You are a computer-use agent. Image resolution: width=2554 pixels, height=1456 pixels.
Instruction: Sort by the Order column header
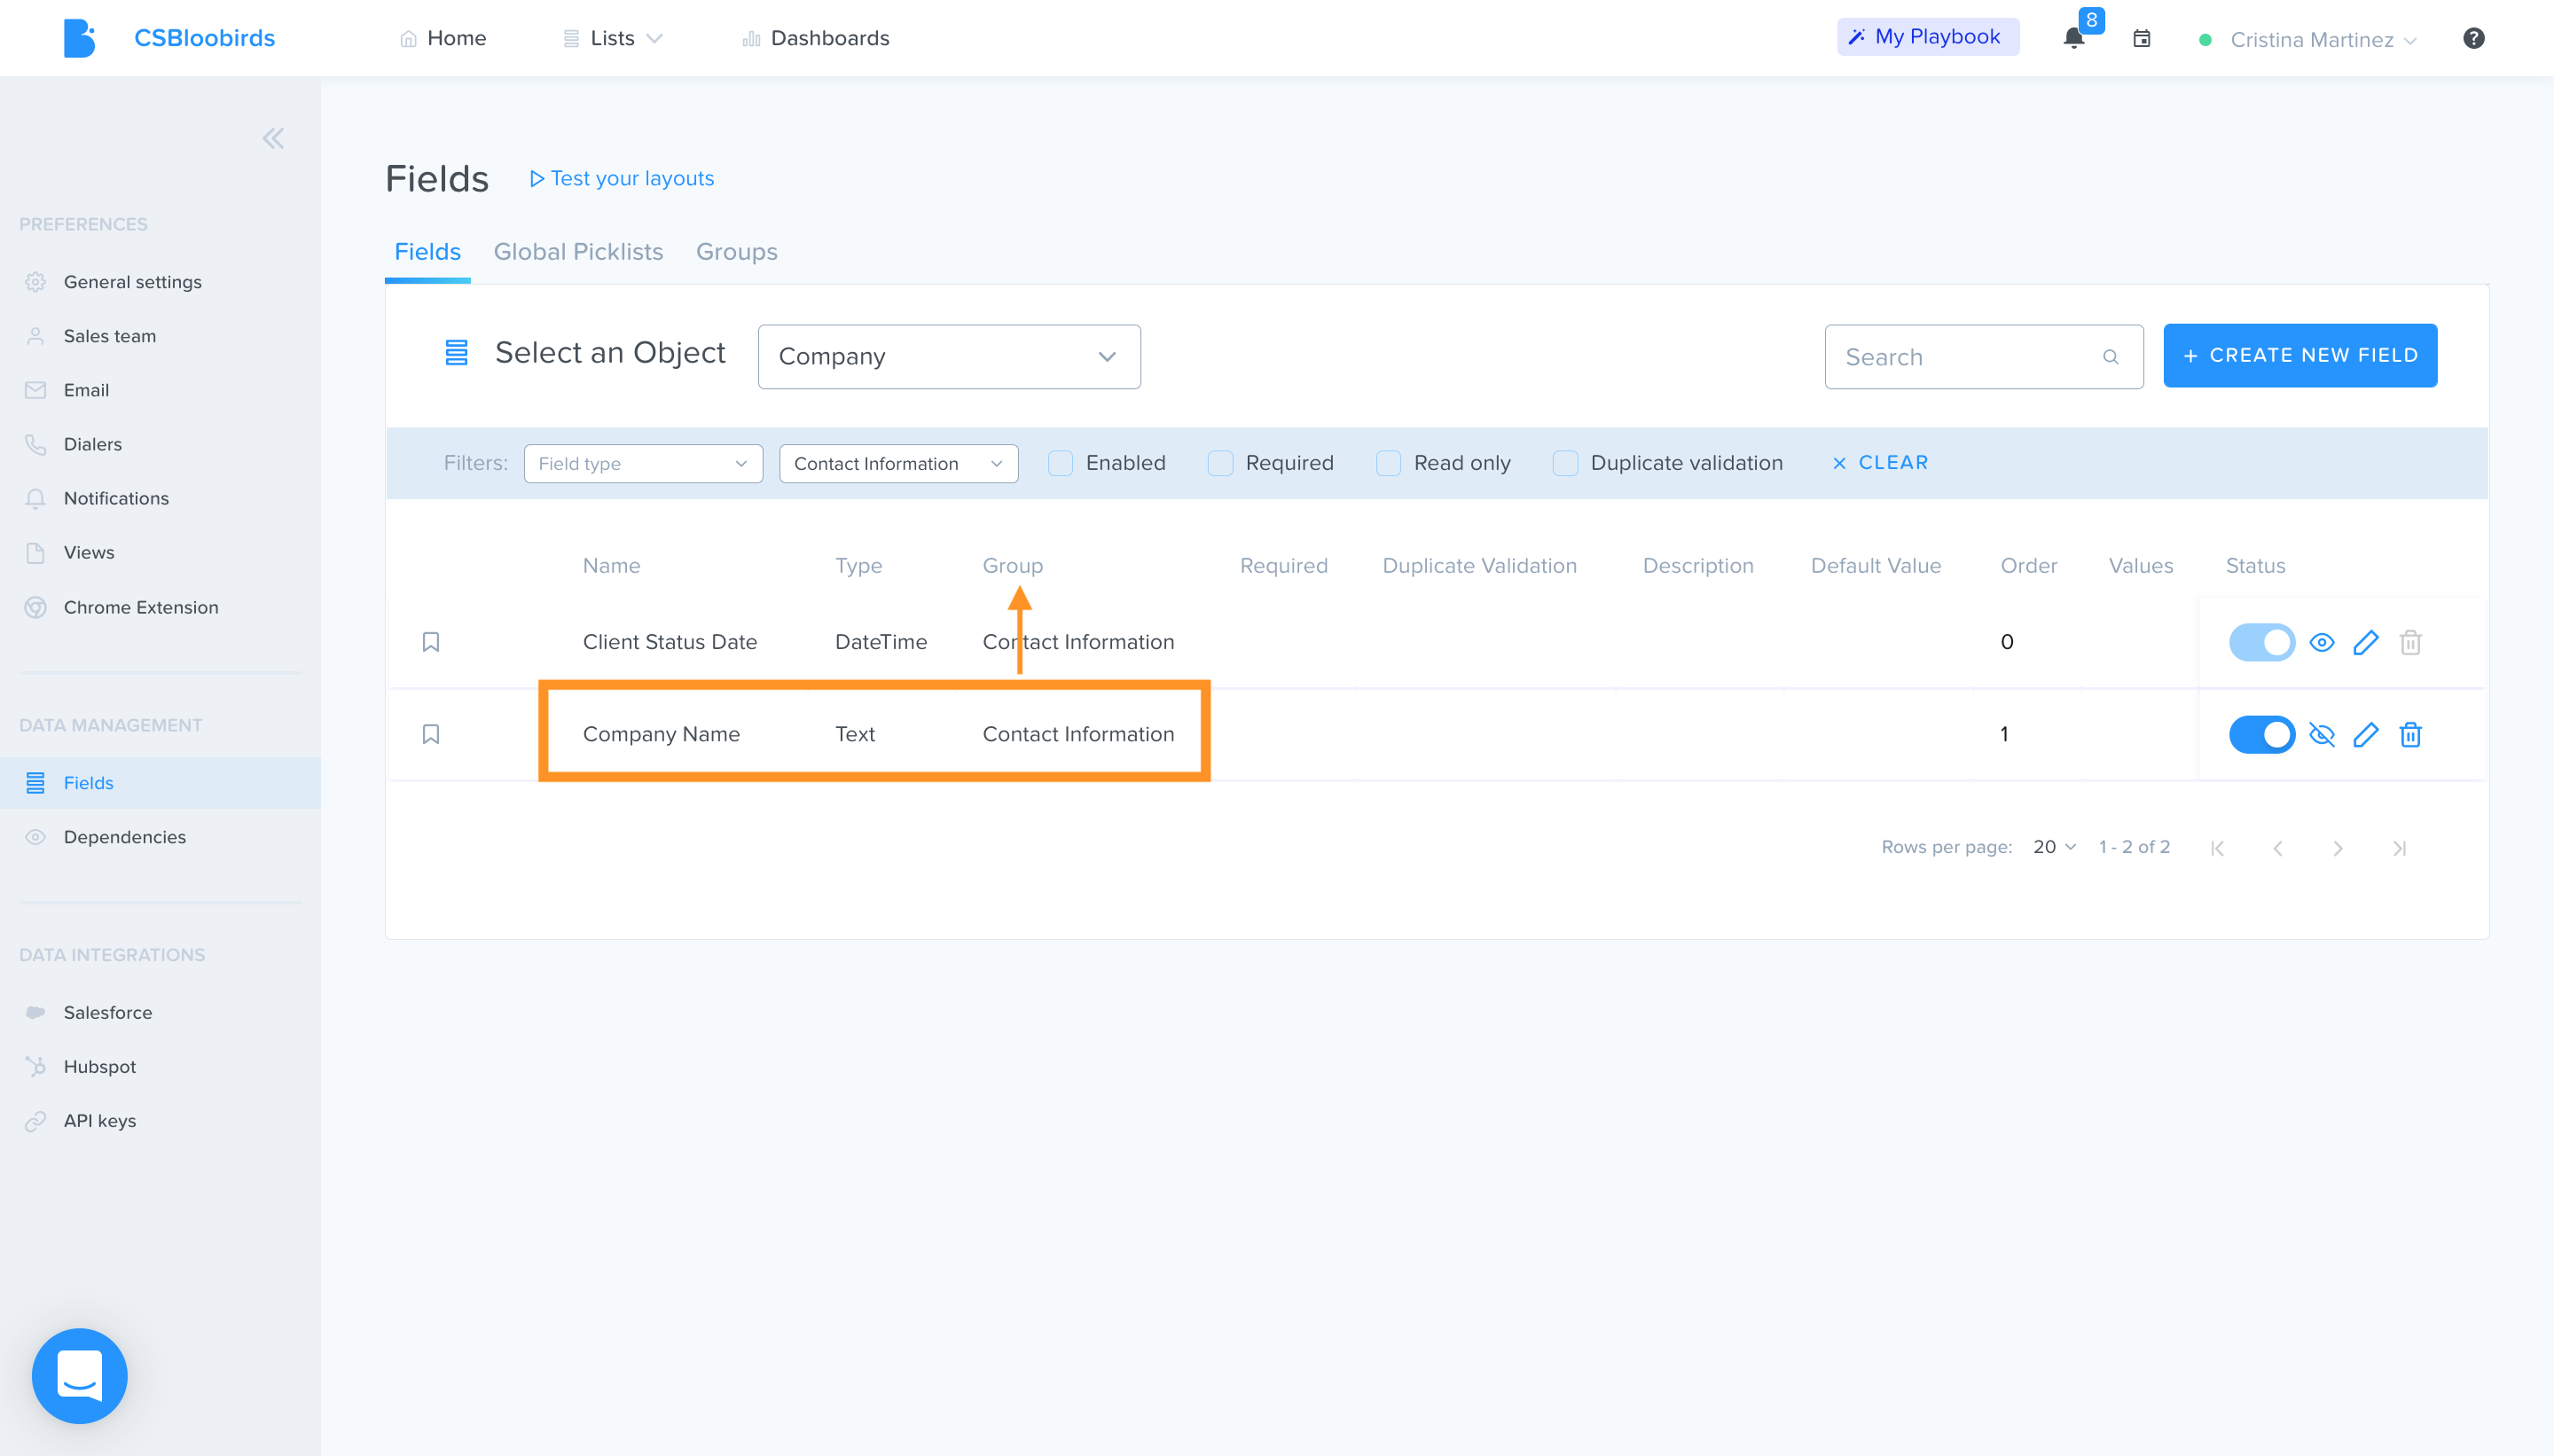[x=2028, y=566]
